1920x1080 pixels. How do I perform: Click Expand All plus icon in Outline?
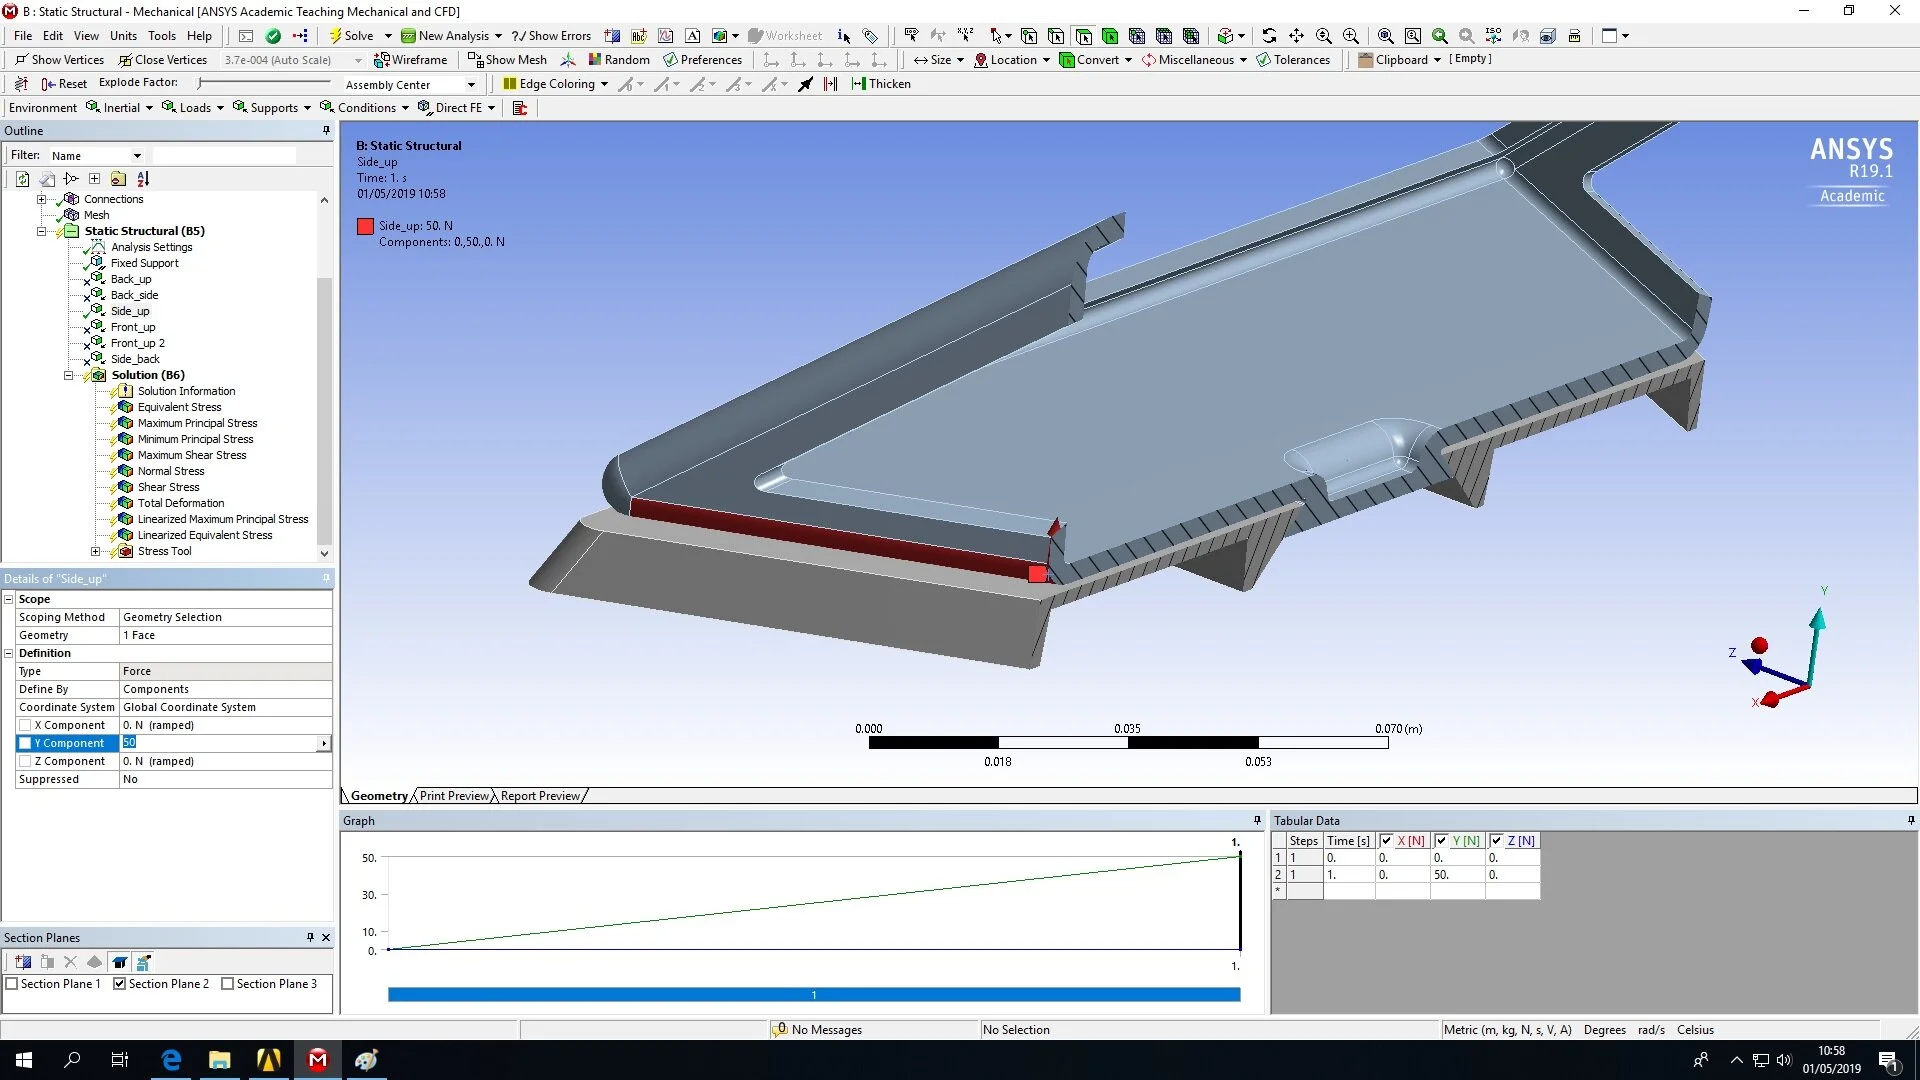(94, 179)
